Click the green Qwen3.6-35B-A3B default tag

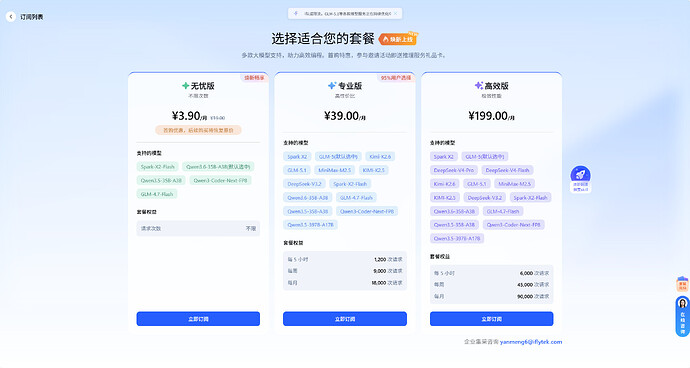[218, 166]
